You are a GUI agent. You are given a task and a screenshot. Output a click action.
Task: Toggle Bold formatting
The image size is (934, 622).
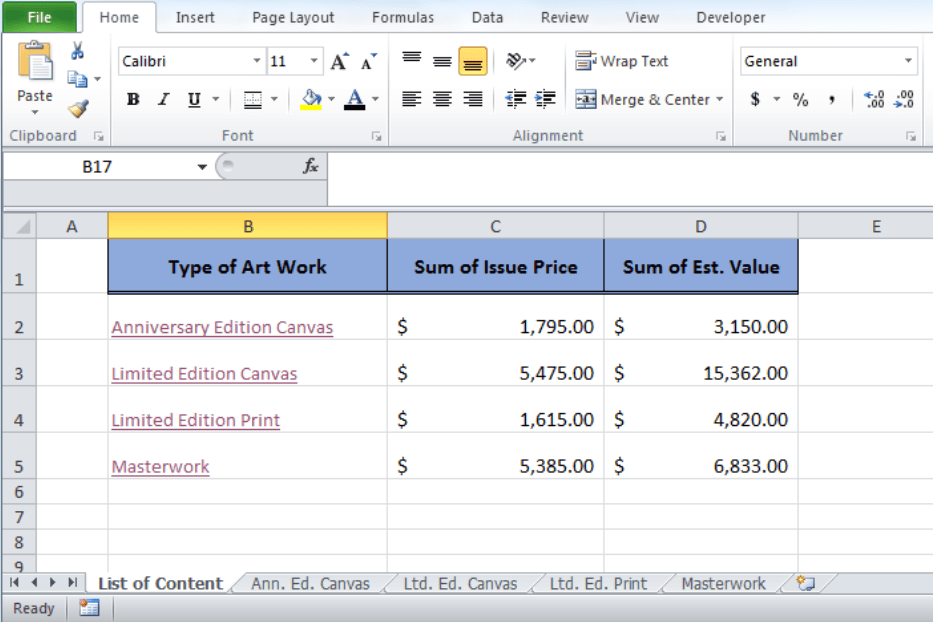[133, 99]
